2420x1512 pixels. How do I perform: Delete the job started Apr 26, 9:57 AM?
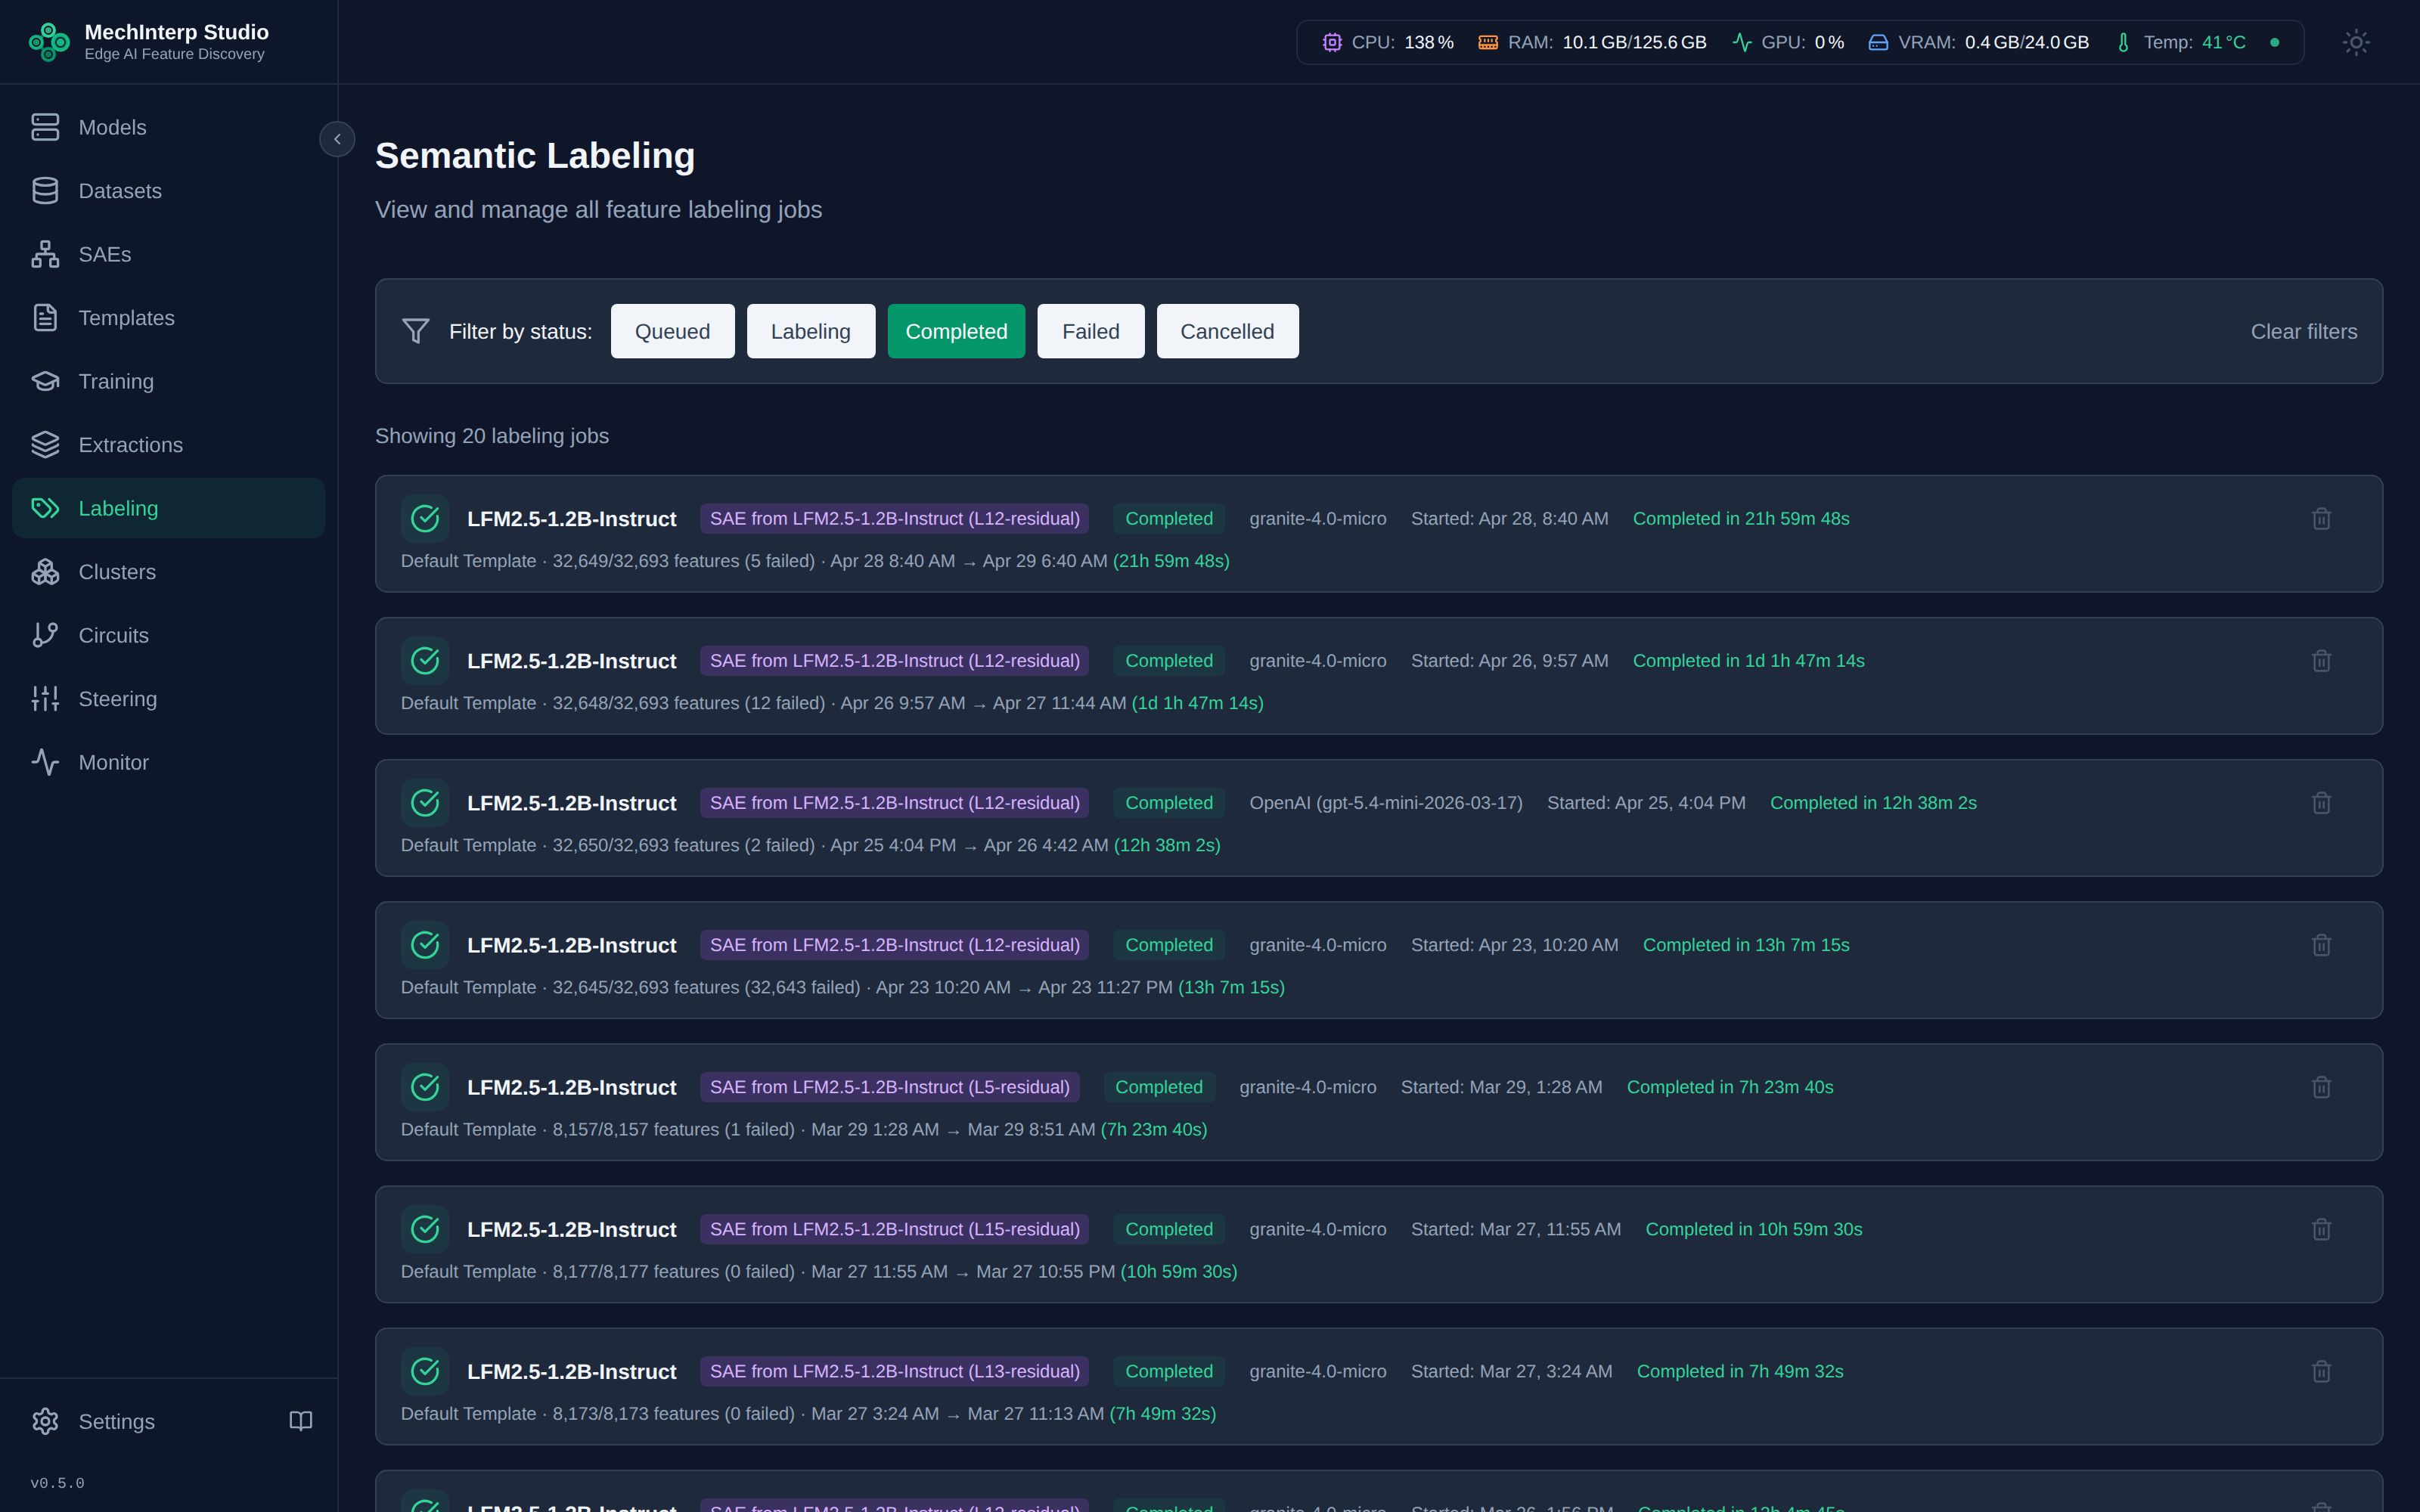[2321, 661]
